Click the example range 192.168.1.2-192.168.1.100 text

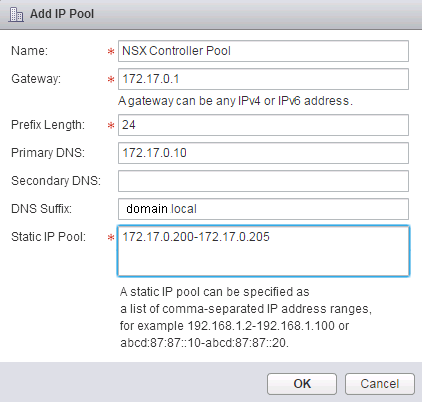tap(261, 326)
